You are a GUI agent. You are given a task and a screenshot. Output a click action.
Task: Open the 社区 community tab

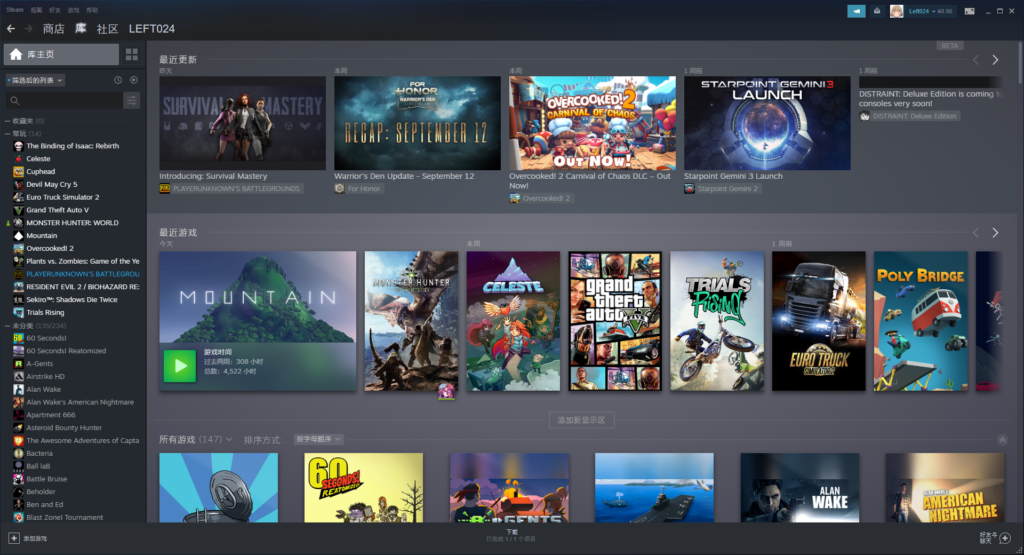(x=107, y=29)
